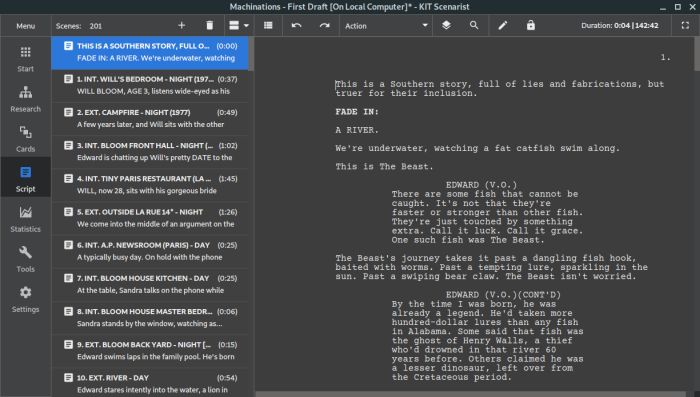
Task: Open search in script
Action: (x=474, y=25)
